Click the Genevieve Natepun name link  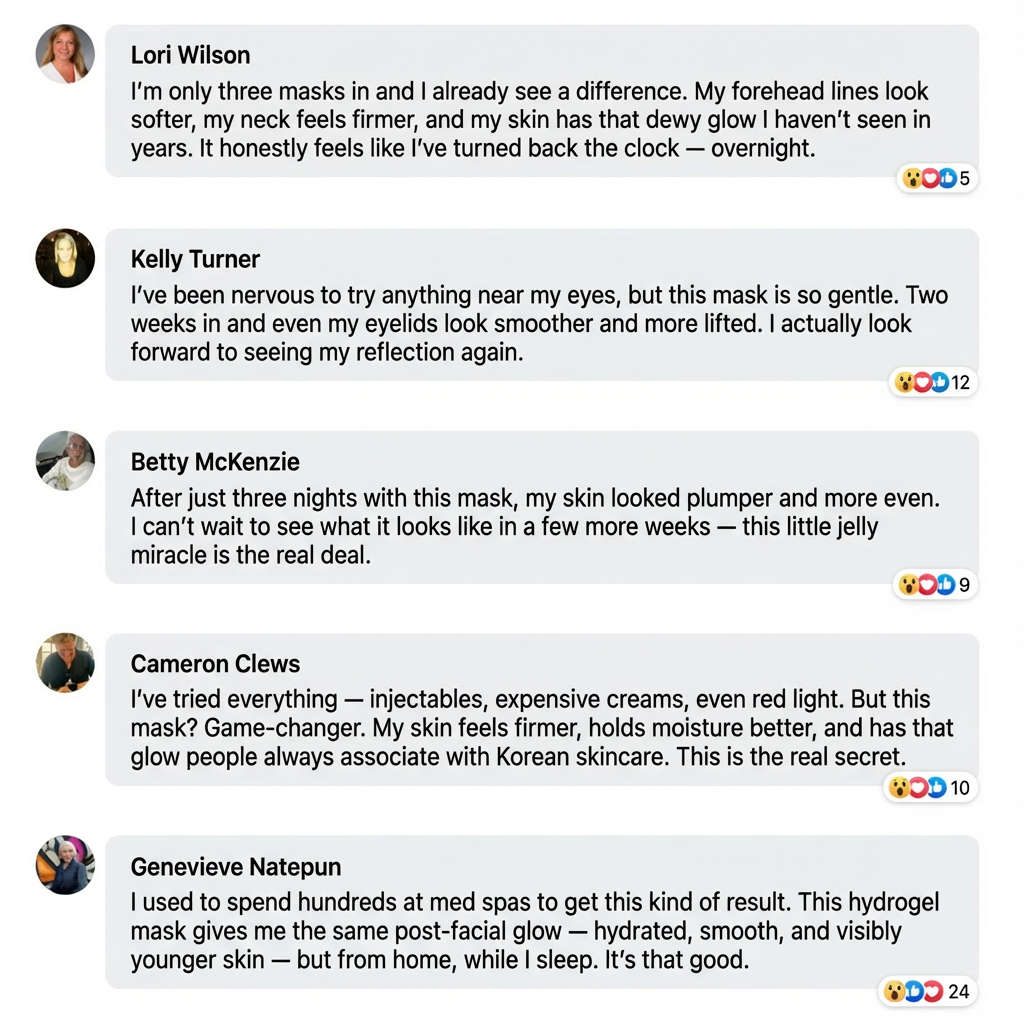coord(236,867)
